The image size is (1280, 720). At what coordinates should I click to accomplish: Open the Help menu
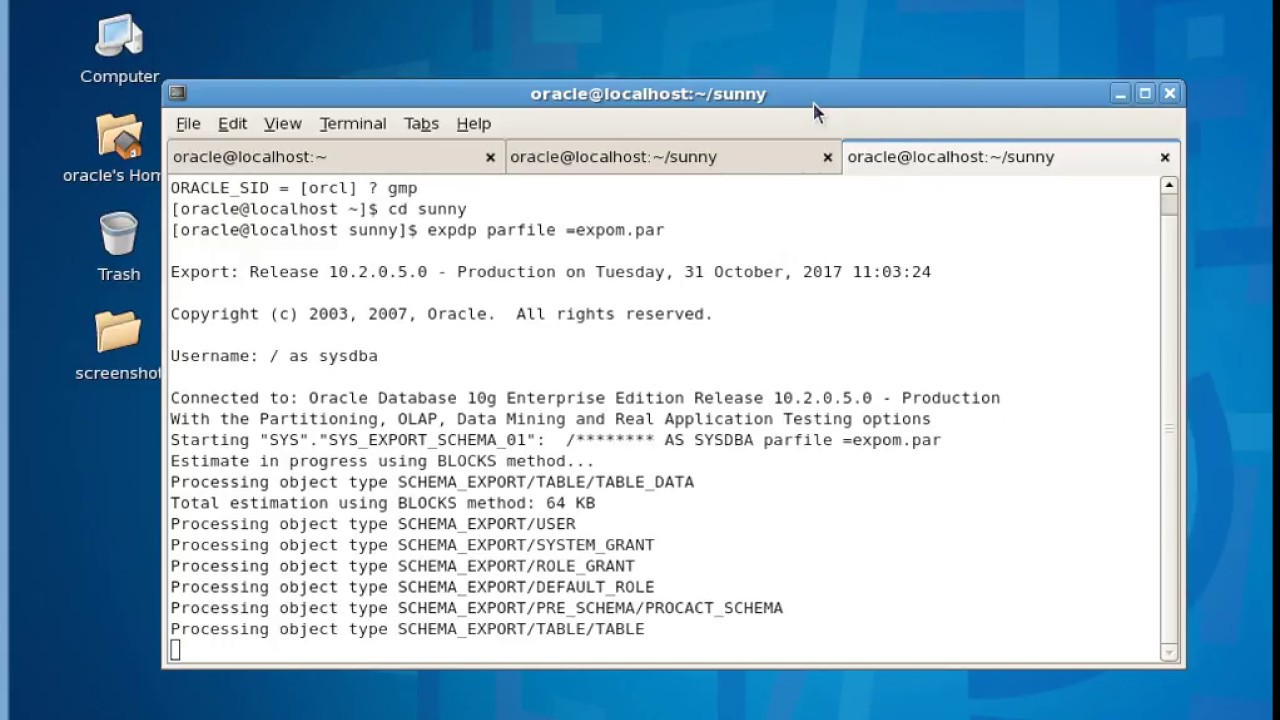(474, 123)
